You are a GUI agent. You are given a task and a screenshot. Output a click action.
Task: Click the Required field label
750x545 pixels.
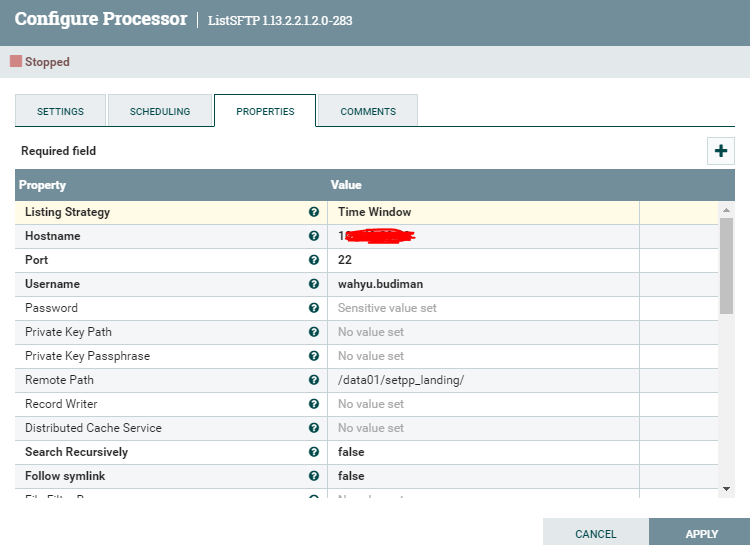click(x=58, y=151)
